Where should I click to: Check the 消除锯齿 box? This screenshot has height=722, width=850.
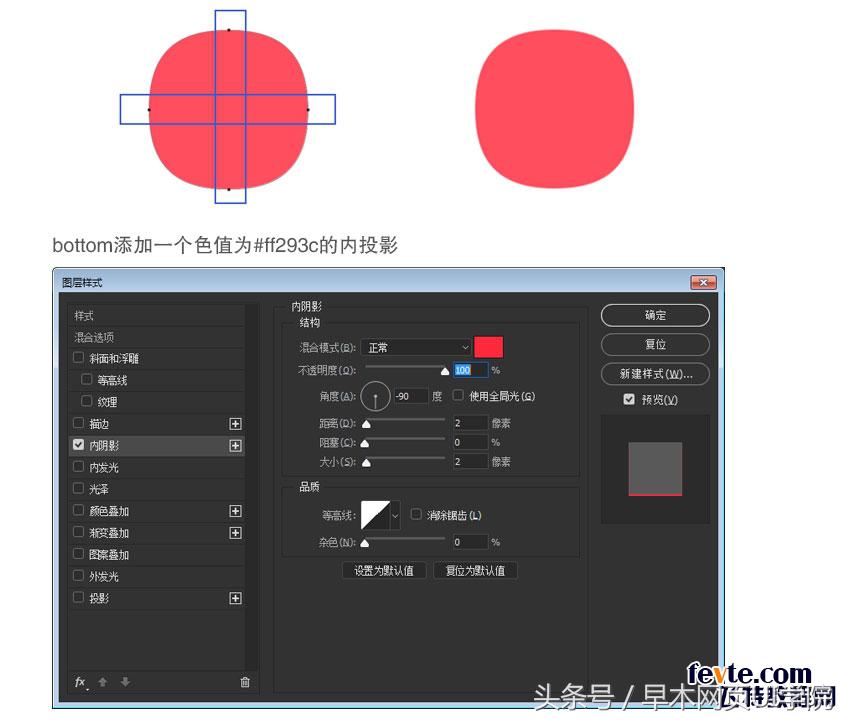coord(417,514)
